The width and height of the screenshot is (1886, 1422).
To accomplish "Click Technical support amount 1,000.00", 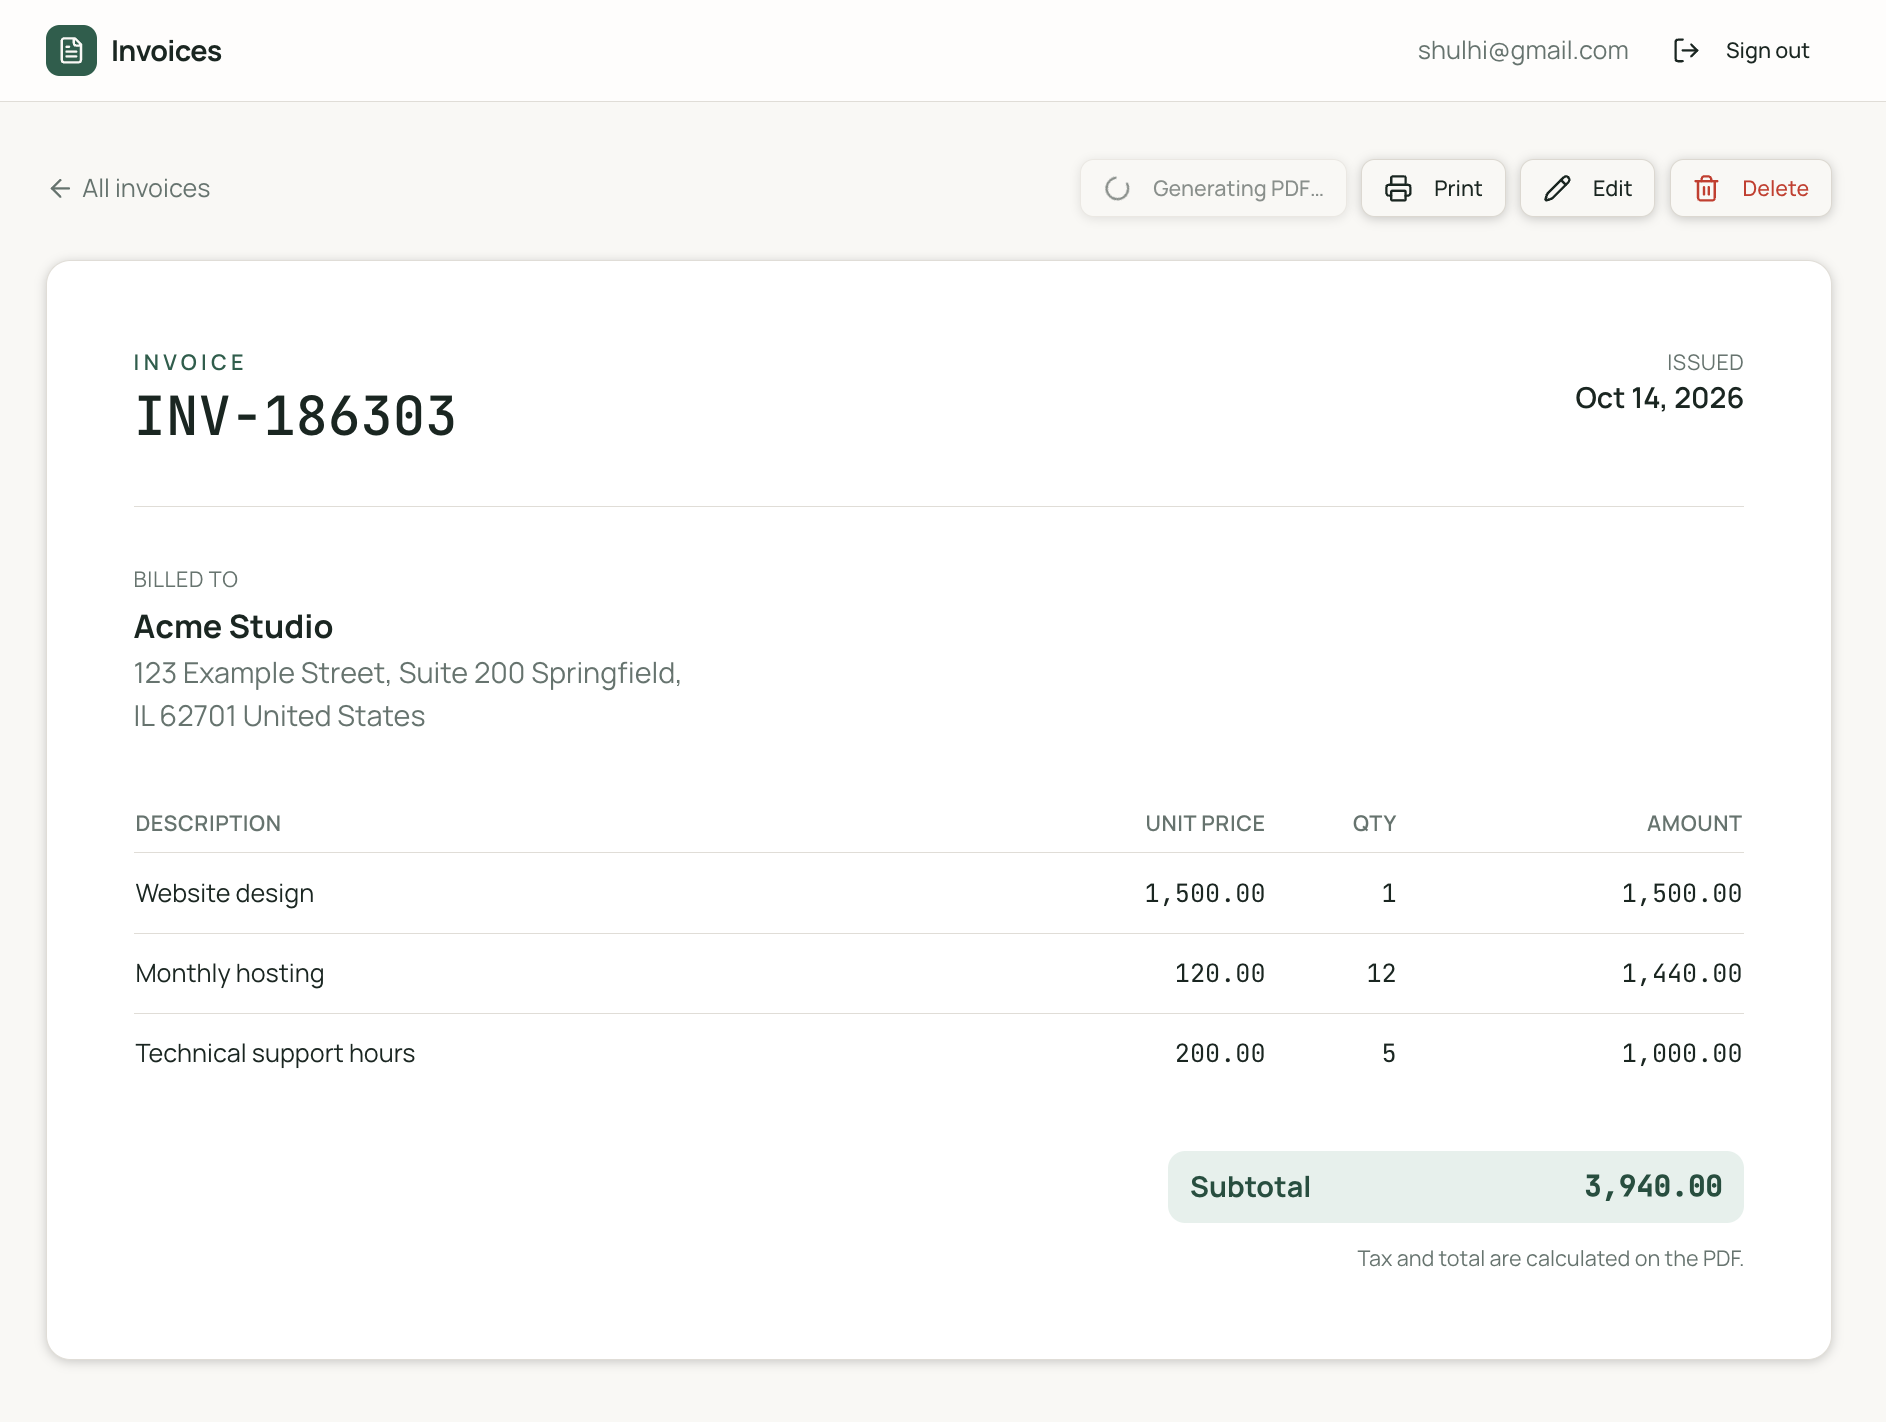I will [x=1682, y=1053].
